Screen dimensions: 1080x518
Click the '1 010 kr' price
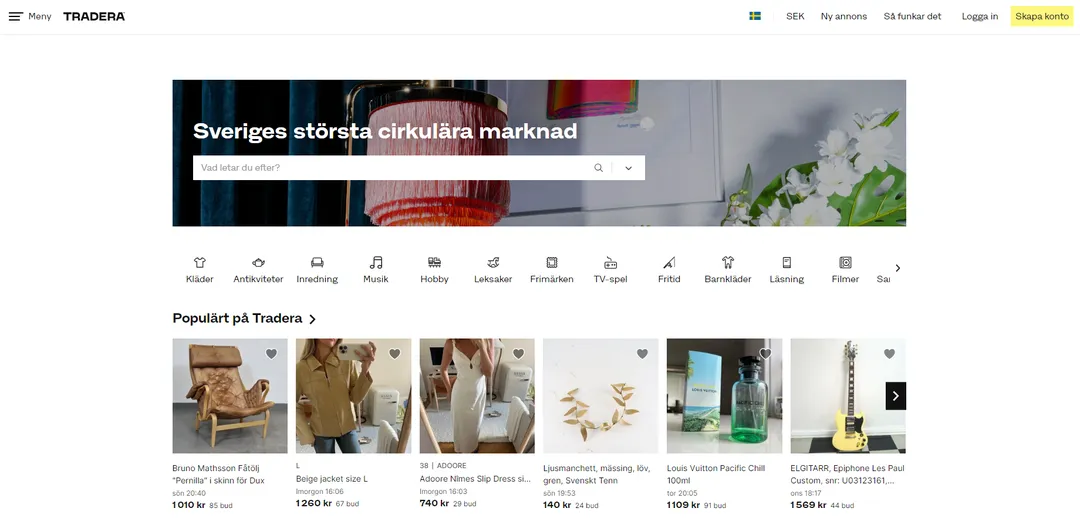(x=189, y=505)
